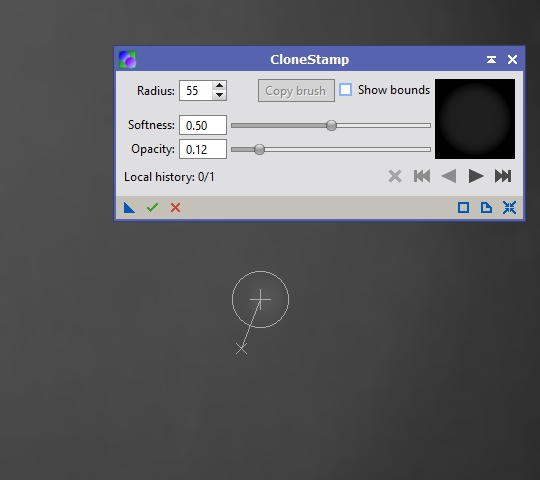Delete local history with gray X

[x=395, y=176]
